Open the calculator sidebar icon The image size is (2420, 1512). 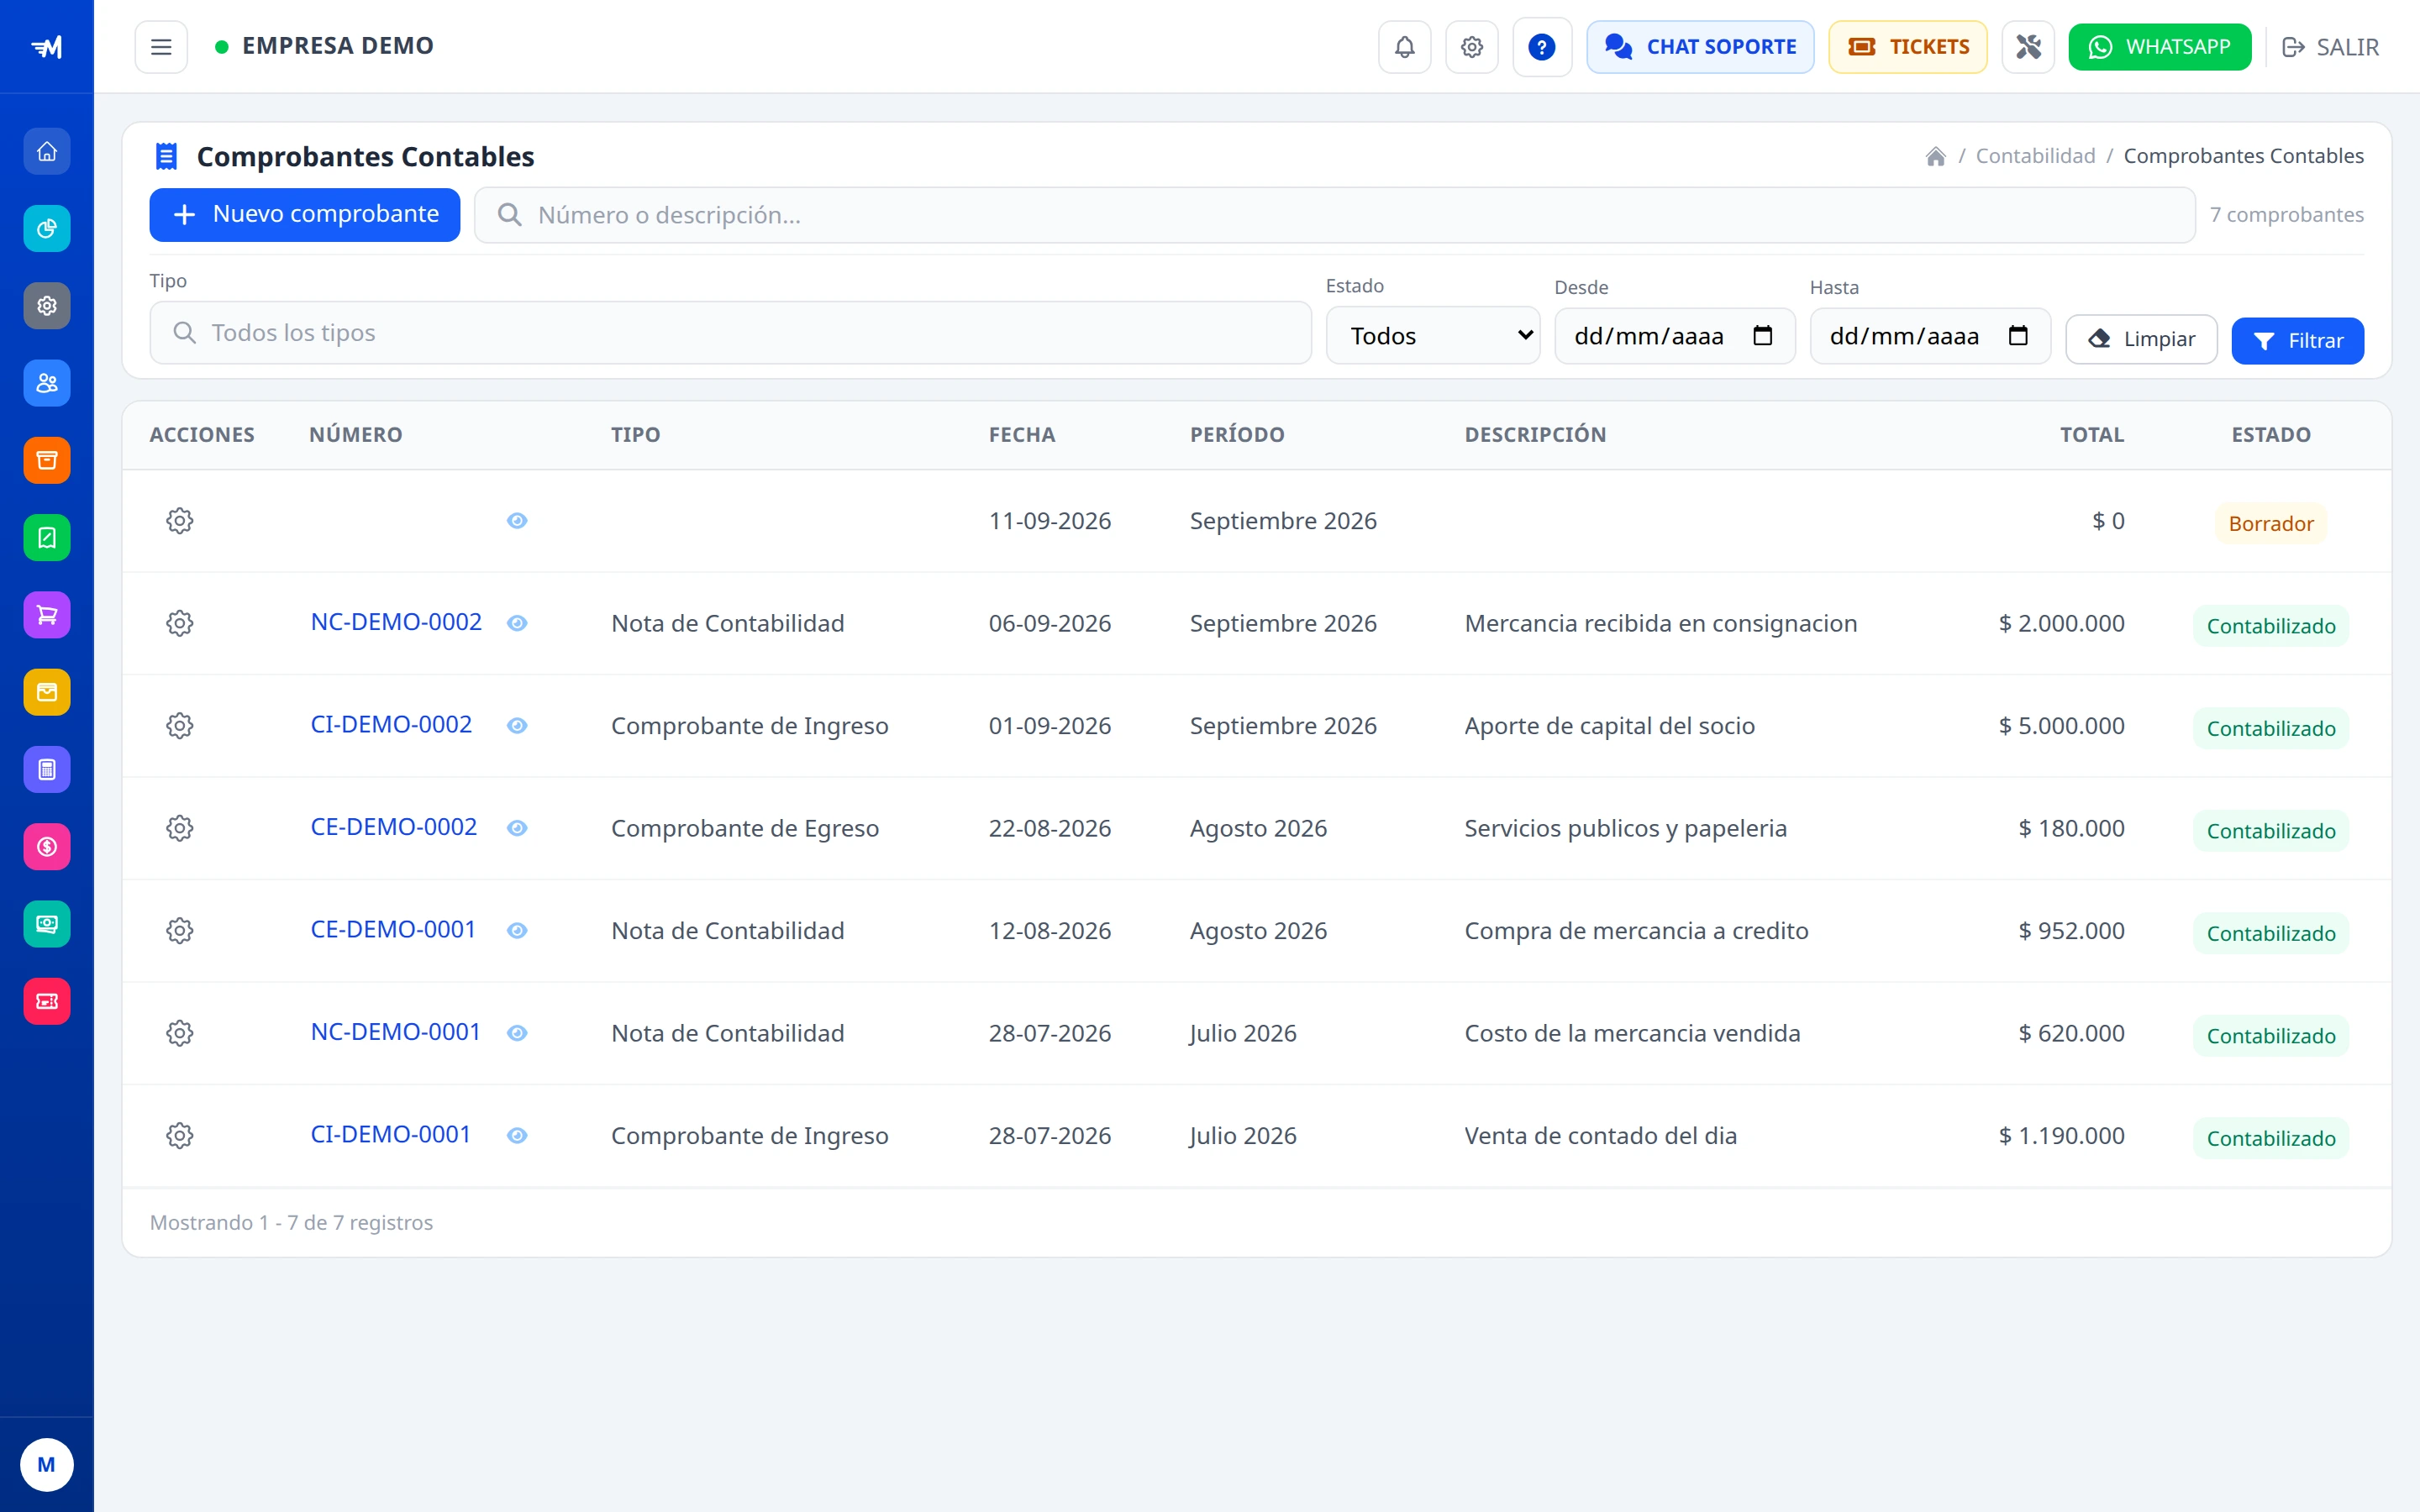47,769
